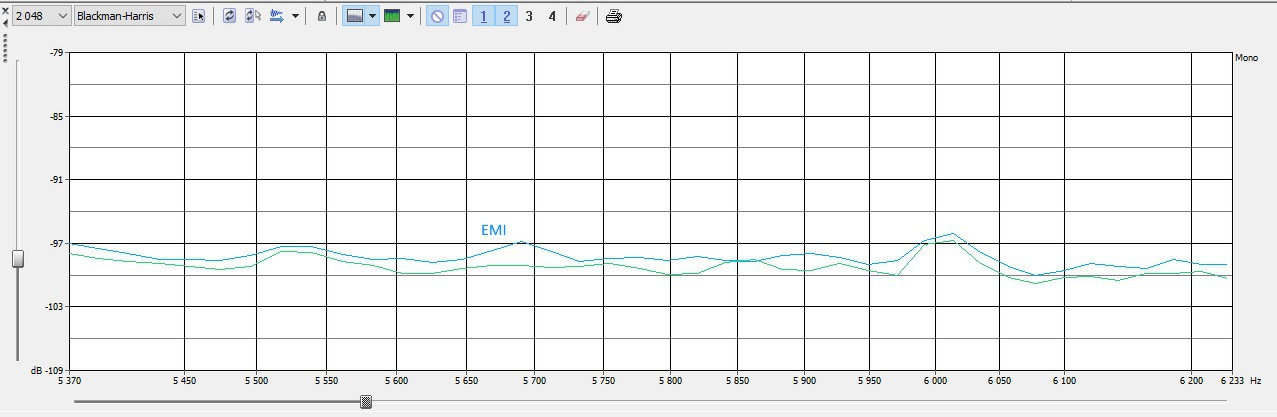This screenshot has height=417, width=1277.
Task: Click the 6 000 Hz axis label
Action: click(937, 381)
